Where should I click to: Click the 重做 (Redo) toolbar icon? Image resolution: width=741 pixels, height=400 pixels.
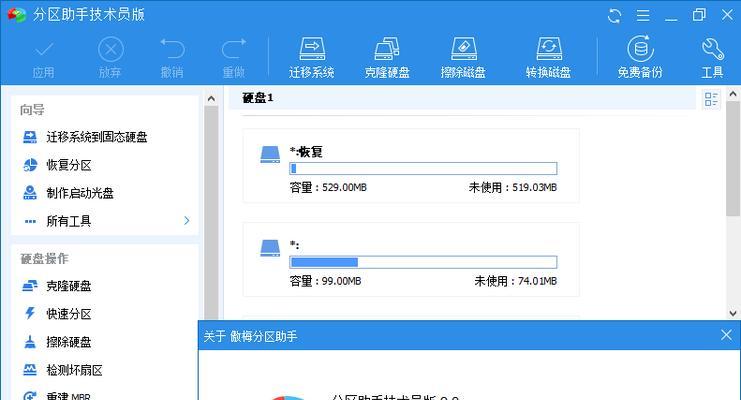click(234, 58)
